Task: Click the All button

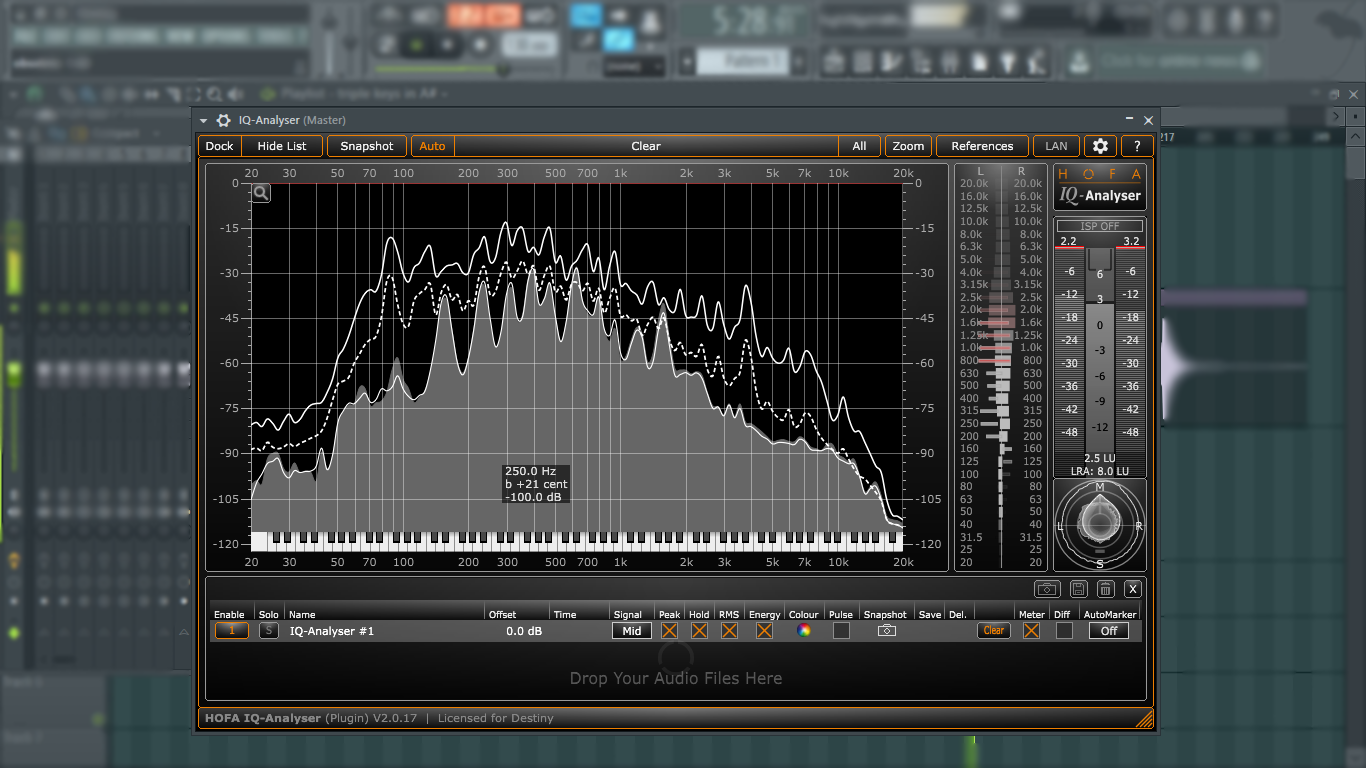Action: (859, 146)
